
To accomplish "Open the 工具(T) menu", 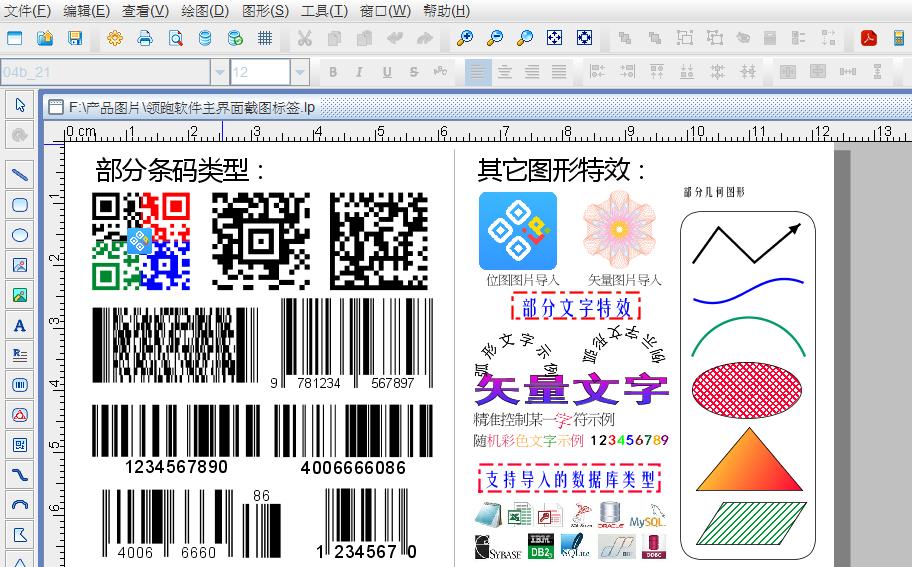I will click(x=324, y=11).
